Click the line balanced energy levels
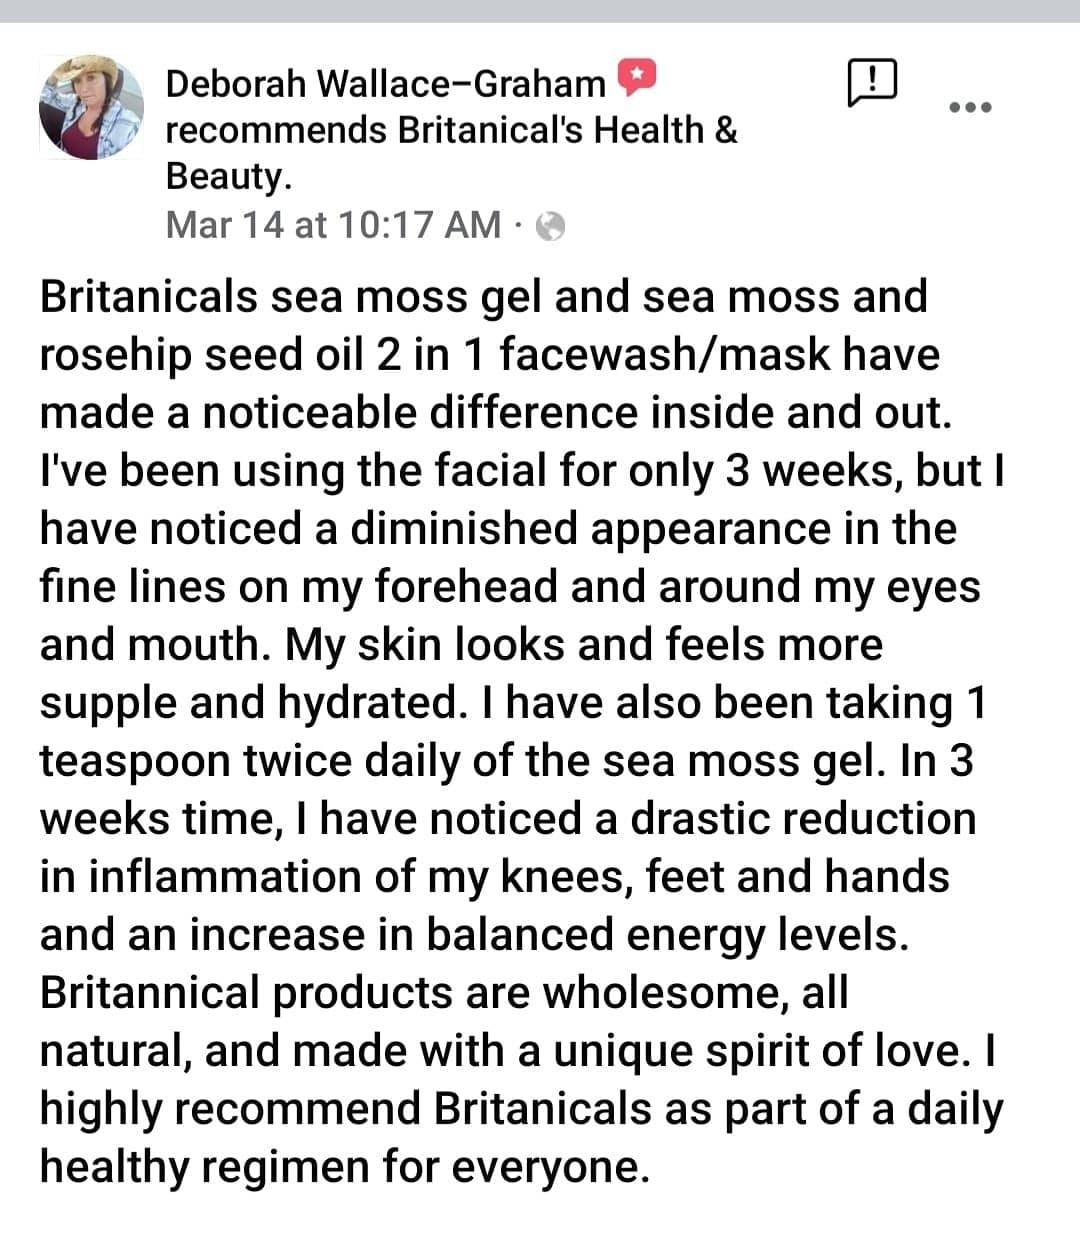 (475, 935)
